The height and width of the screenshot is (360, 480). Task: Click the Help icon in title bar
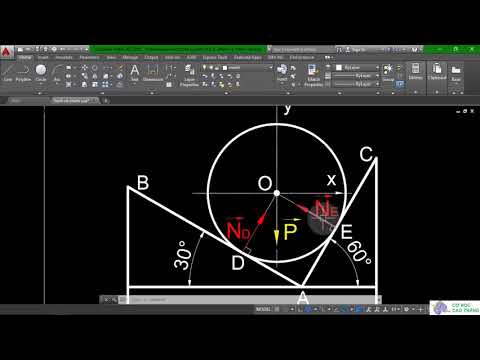point(414,50)
